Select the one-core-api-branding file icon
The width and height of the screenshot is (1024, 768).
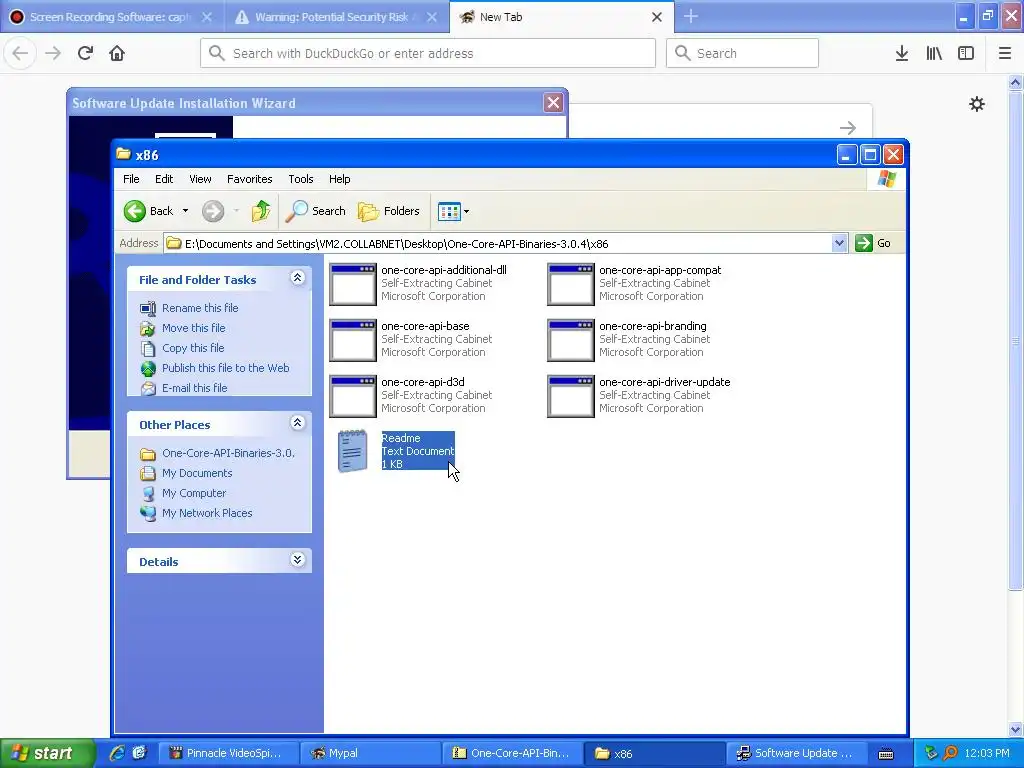click(x=571, y=340)
